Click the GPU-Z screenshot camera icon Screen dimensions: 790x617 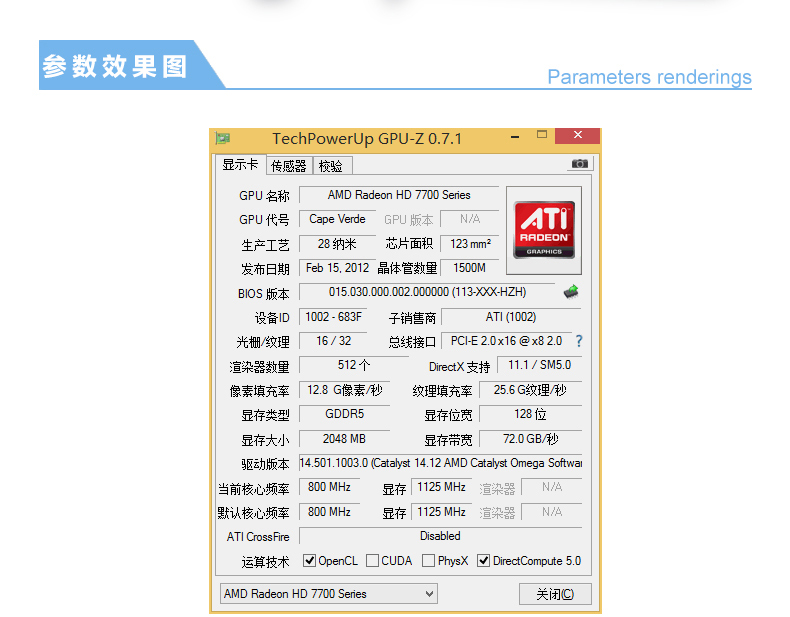[x=579, y=164]
